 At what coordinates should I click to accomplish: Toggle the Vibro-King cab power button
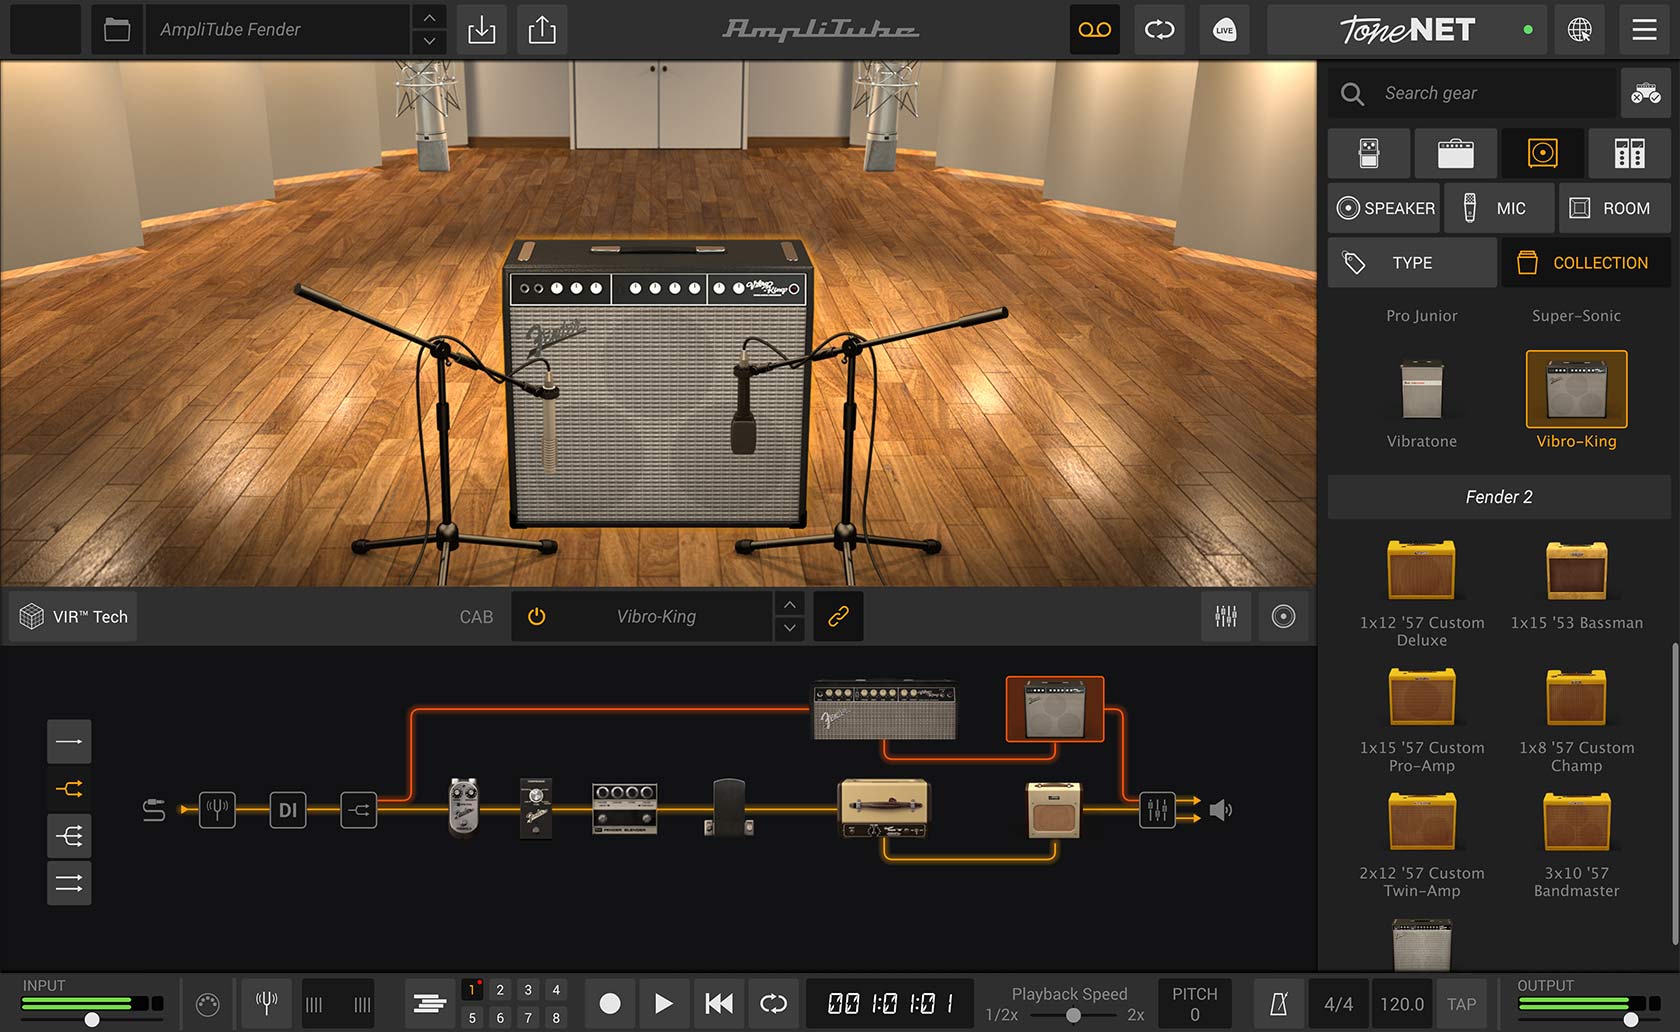tap(537, 616)
